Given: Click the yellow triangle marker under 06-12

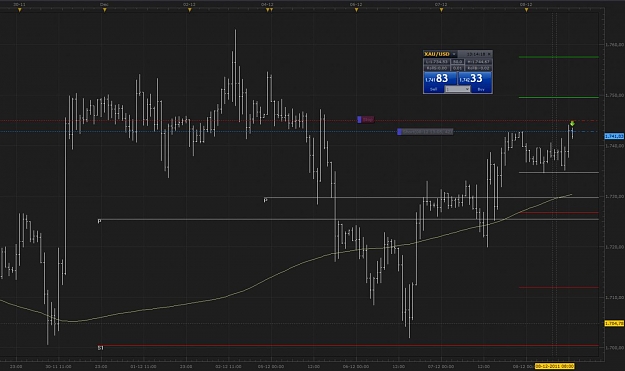Looking at the screenshot, I should [356, 10].
